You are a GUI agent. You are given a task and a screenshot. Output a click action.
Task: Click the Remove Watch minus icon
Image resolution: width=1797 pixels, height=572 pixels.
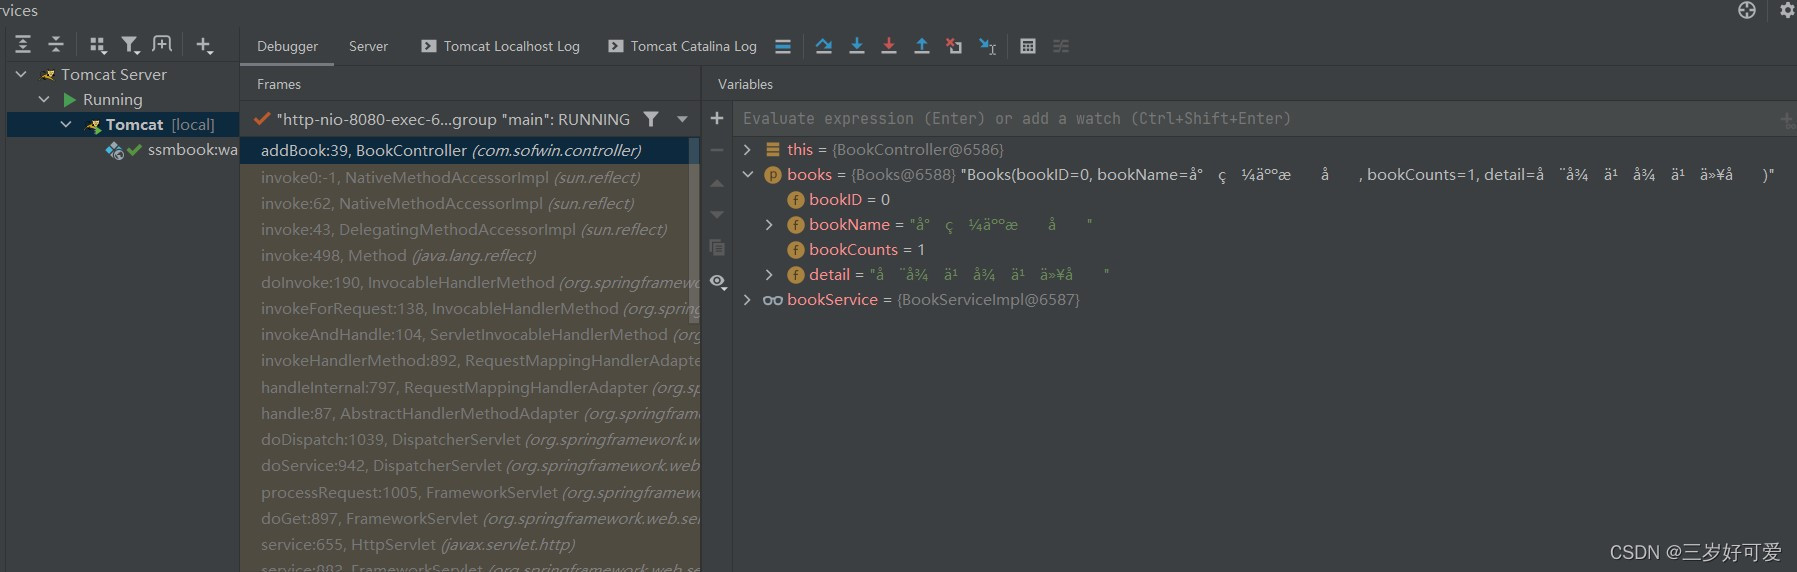tap(717, 150)
